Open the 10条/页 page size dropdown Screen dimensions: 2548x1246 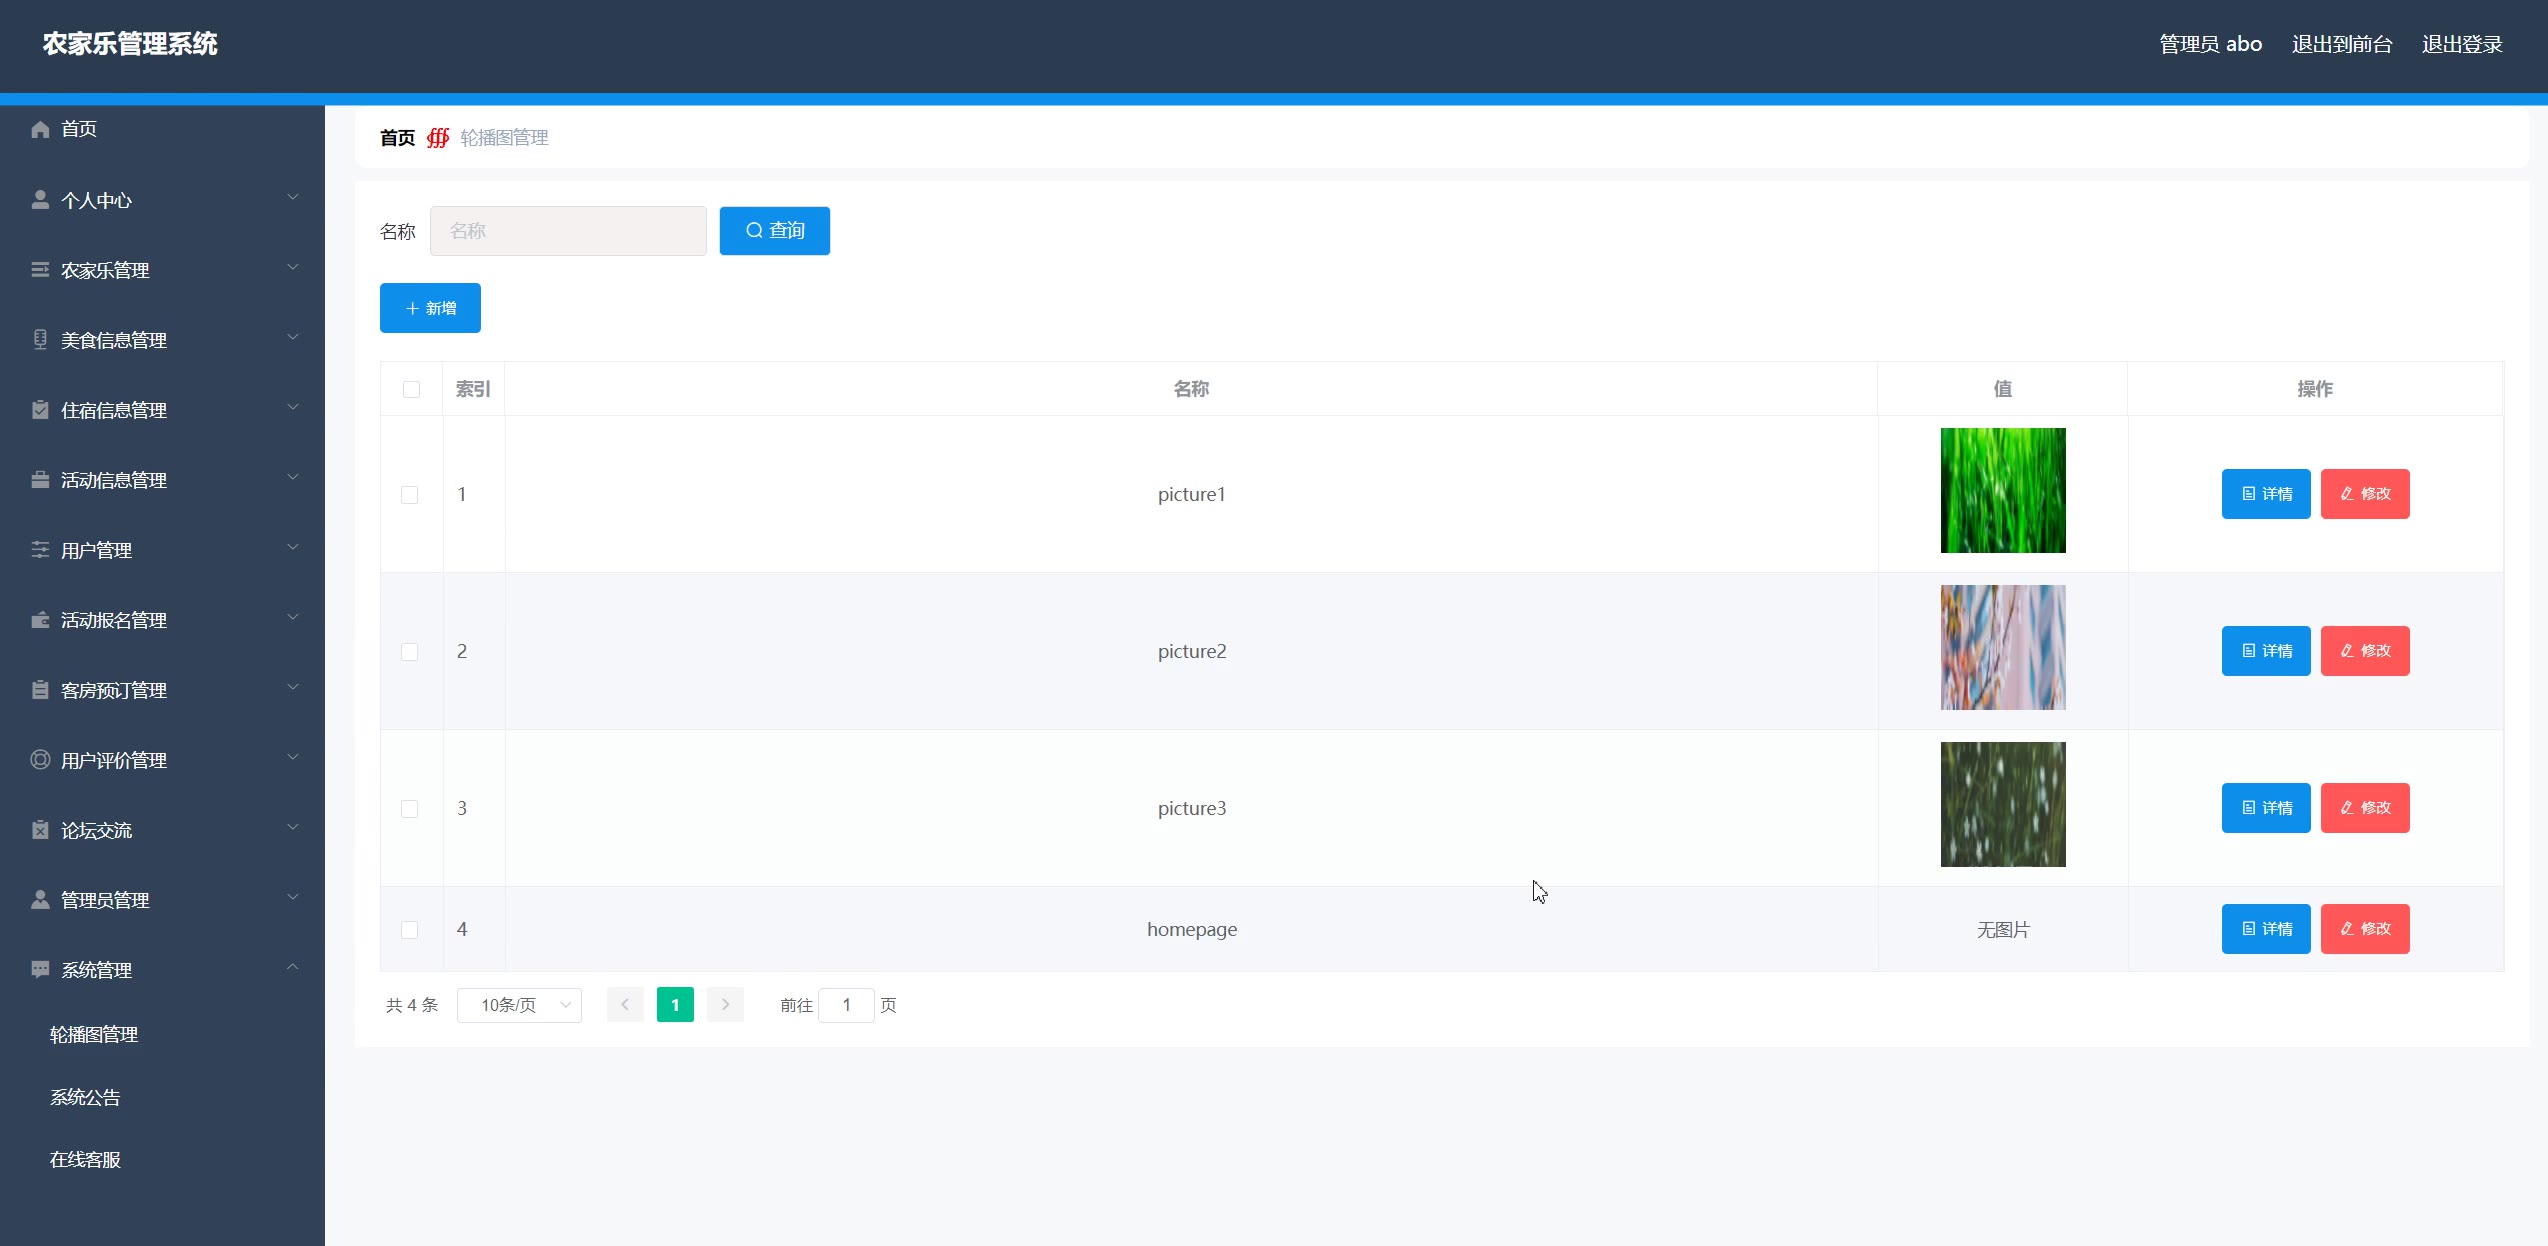[519, 1005]
